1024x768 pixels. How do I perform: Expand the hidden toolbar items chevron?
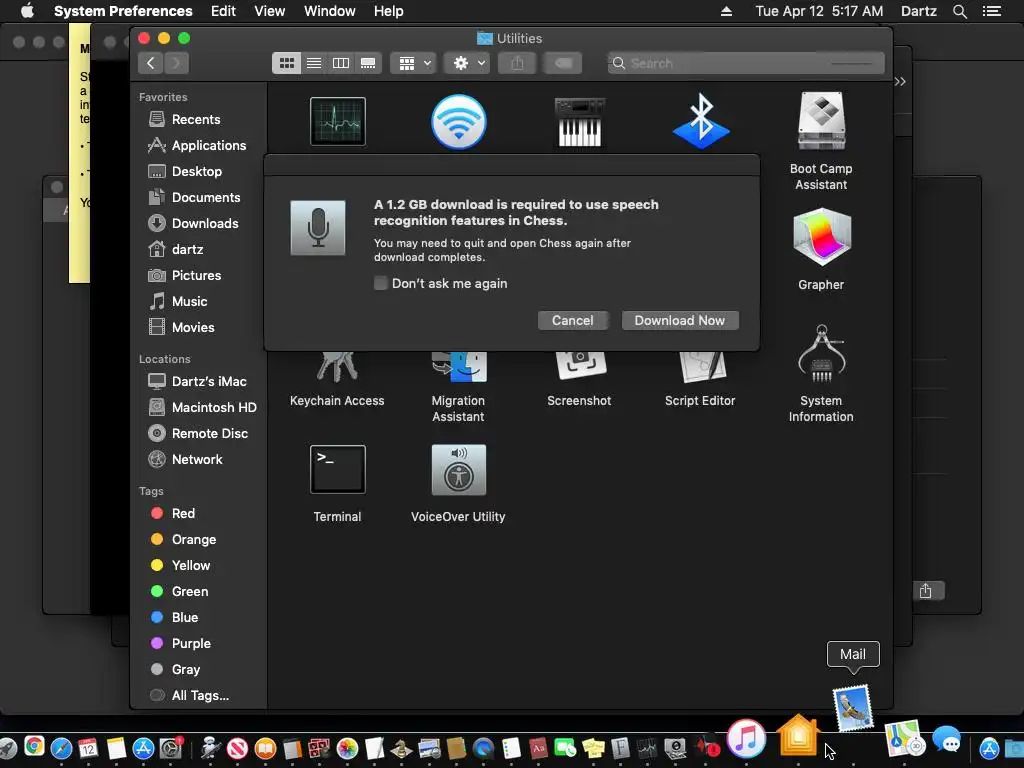pyautogui.click(x=900, y=82)
